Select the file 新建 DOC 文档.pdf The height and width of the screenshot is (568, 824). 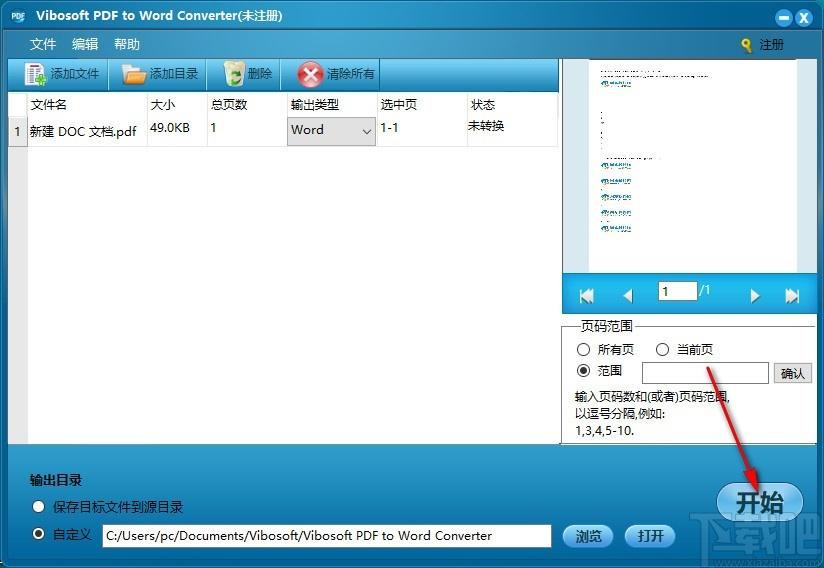click(x=83, y=131)
